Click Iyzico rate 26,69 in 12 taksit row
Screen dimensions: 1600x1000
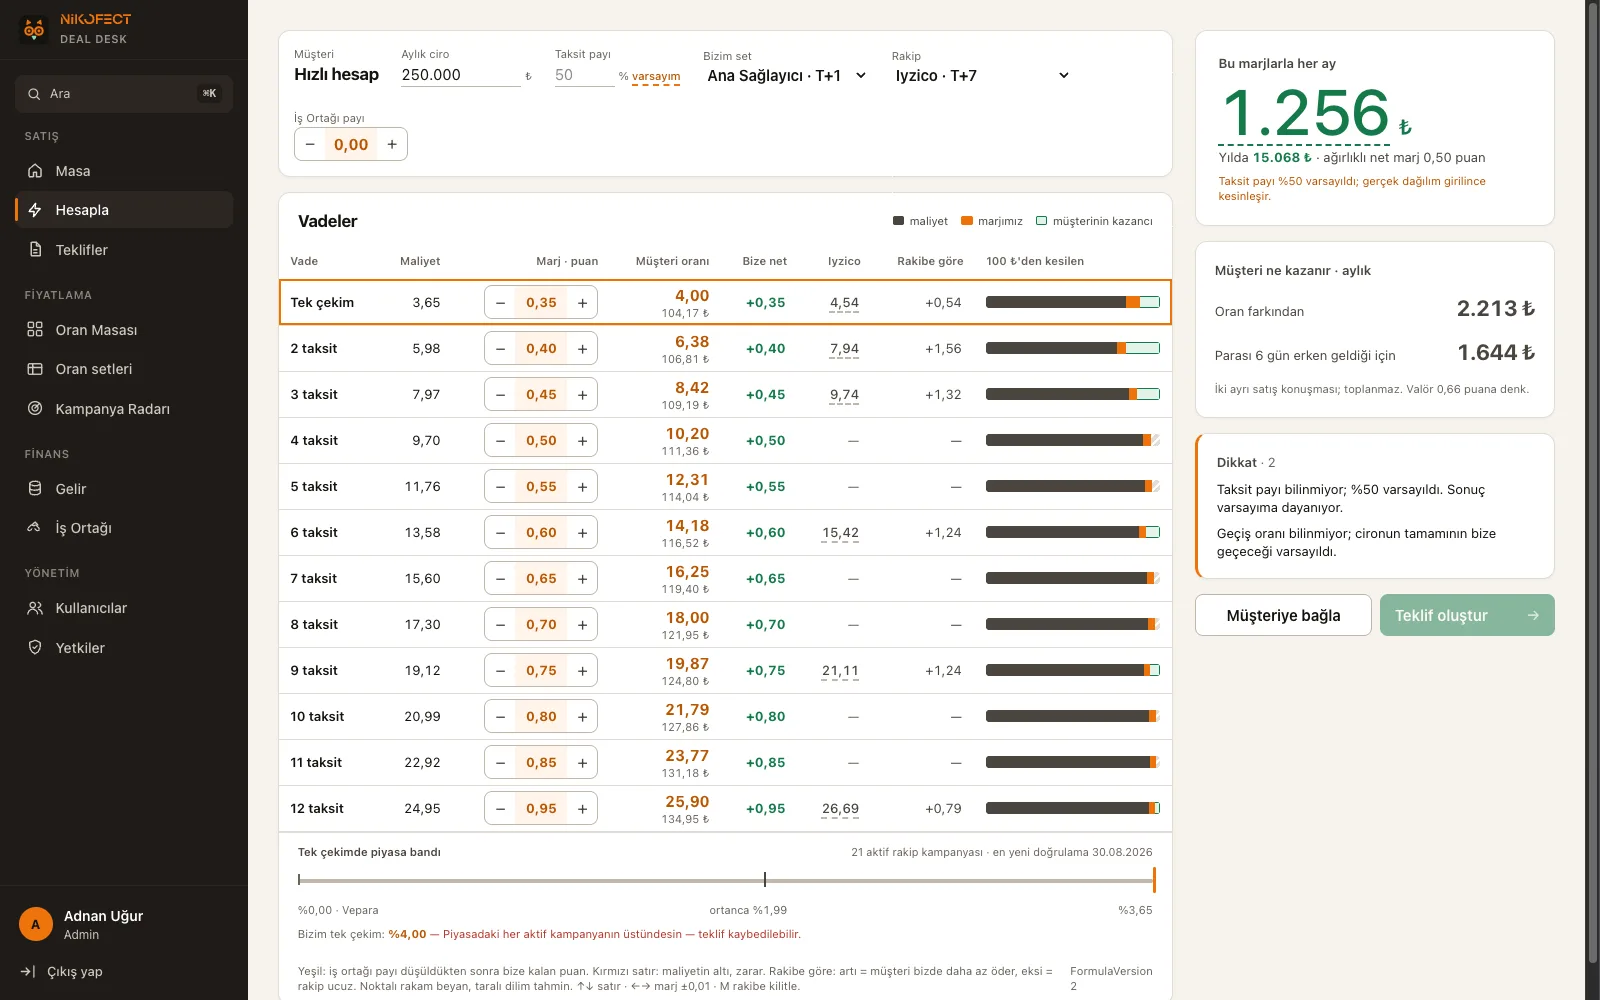840,809
